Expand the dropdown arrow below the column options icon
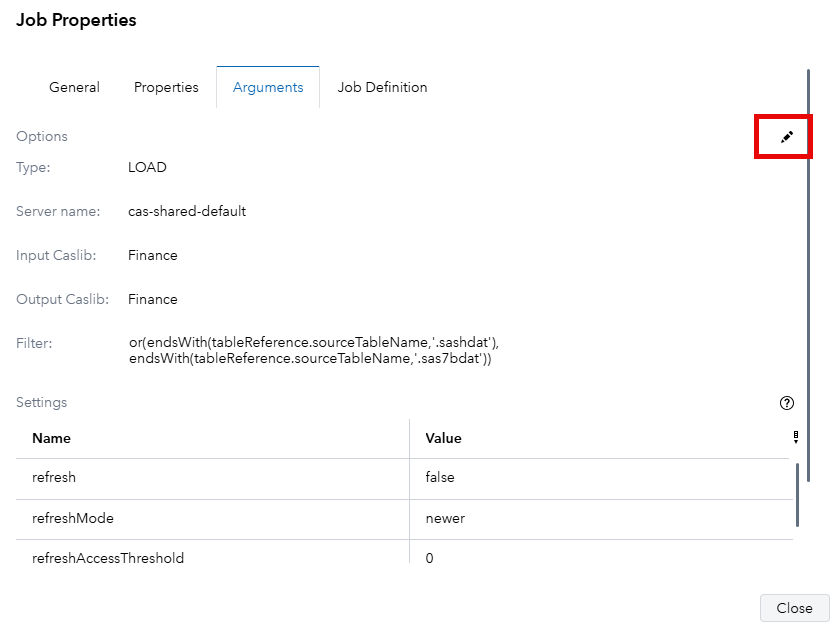 pyautogui.click(x=796, y=442)
